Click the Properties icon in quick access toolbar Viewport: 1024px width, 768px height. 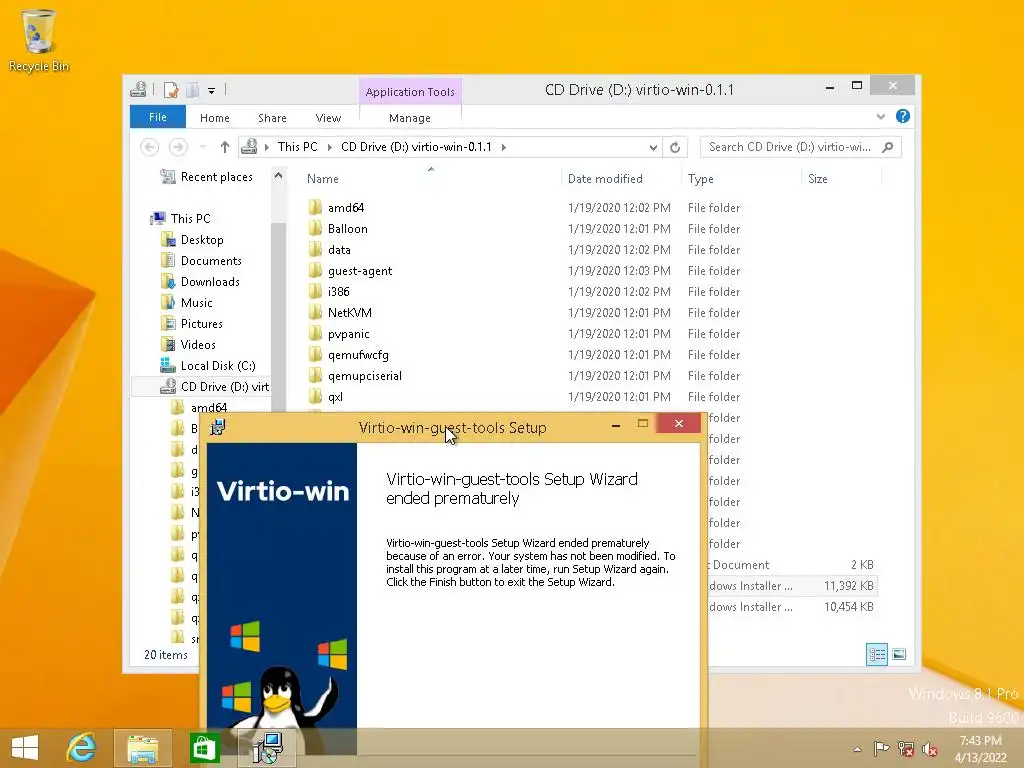[x=171, y=89]
